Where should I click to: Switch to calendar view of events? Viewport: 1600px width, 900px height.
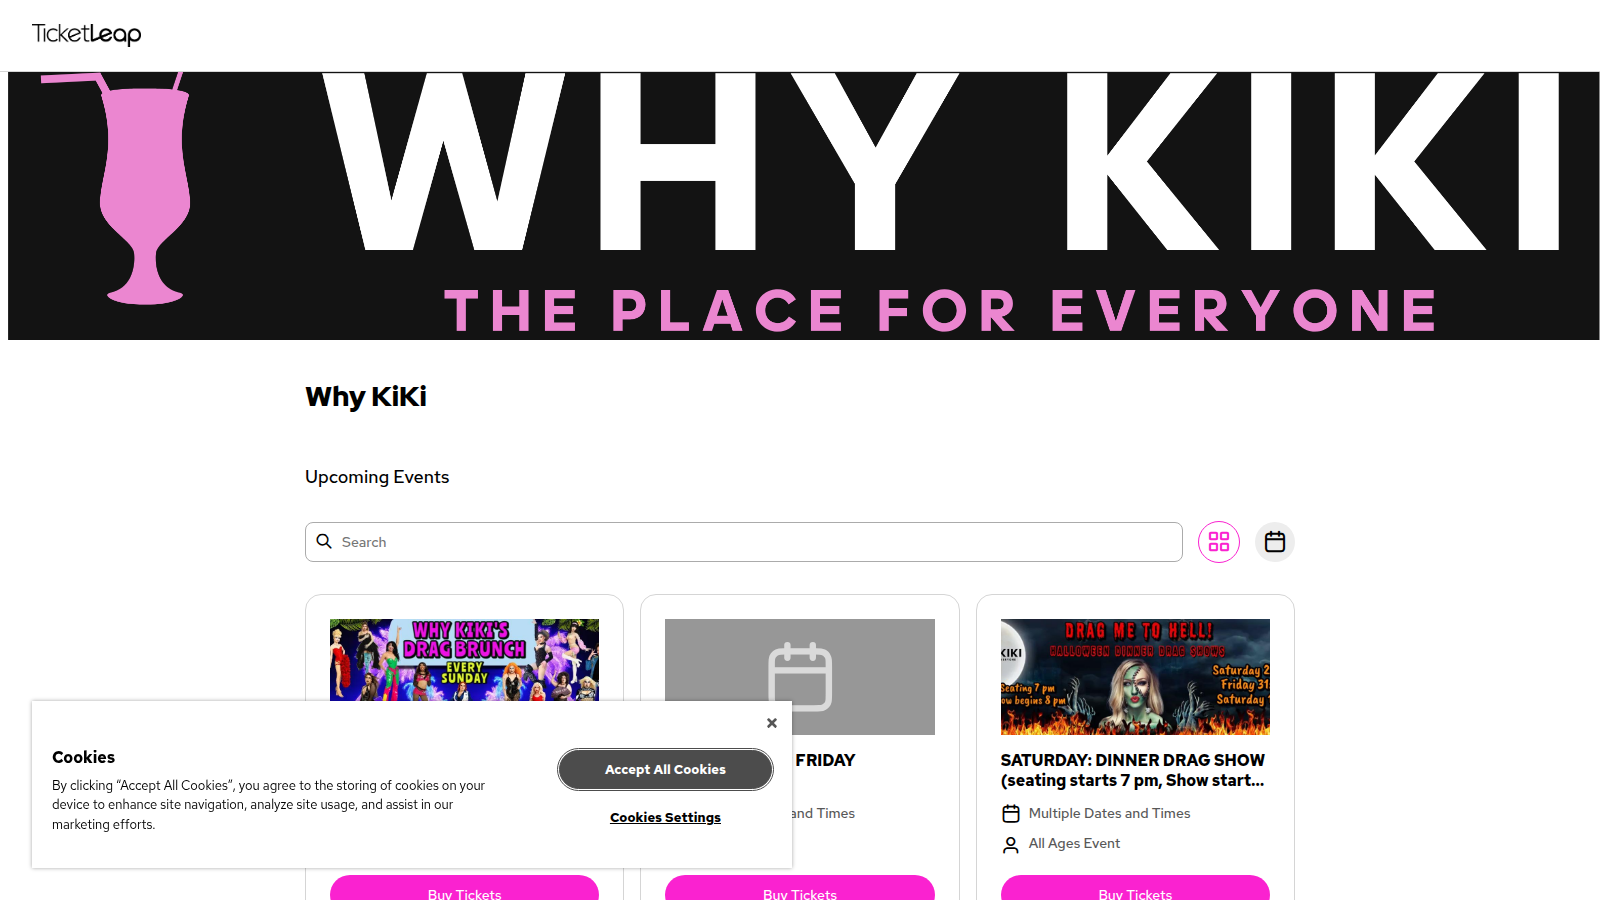[1275, 542]
